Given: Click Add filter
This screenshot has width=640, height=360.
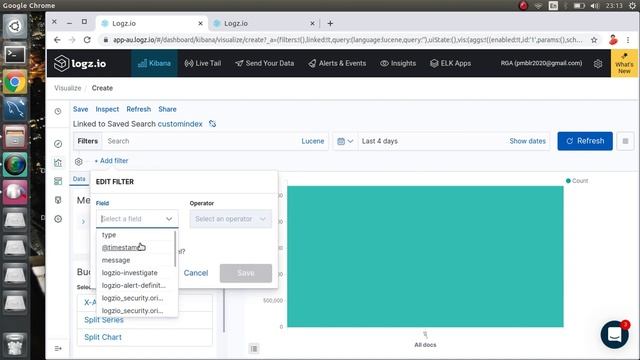Looking at the screenshot, I should (x=111, y=161).
